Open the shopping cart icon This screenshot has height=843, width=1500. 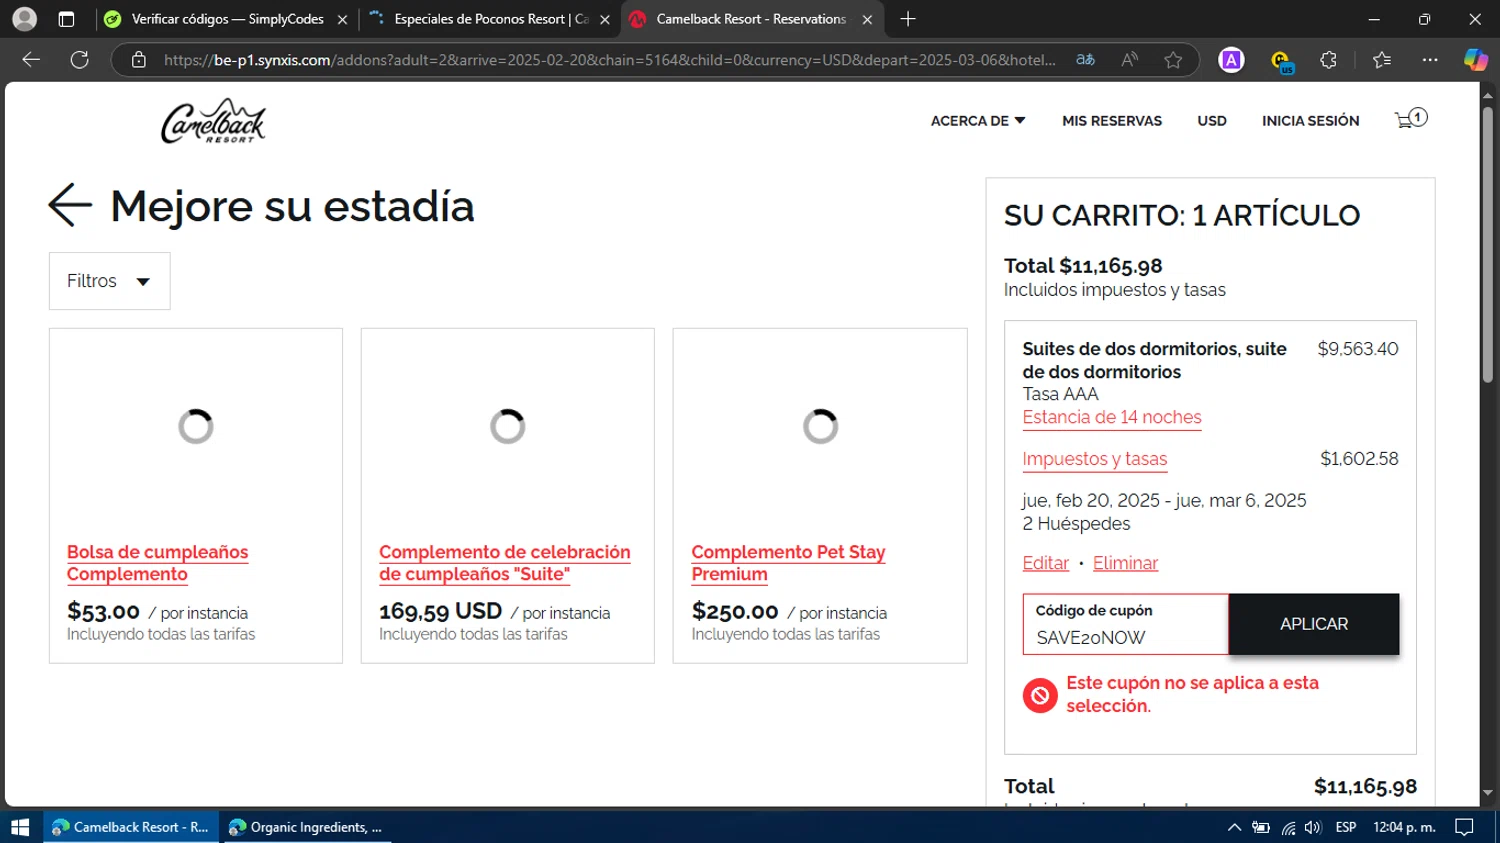tap(1410, 119)
